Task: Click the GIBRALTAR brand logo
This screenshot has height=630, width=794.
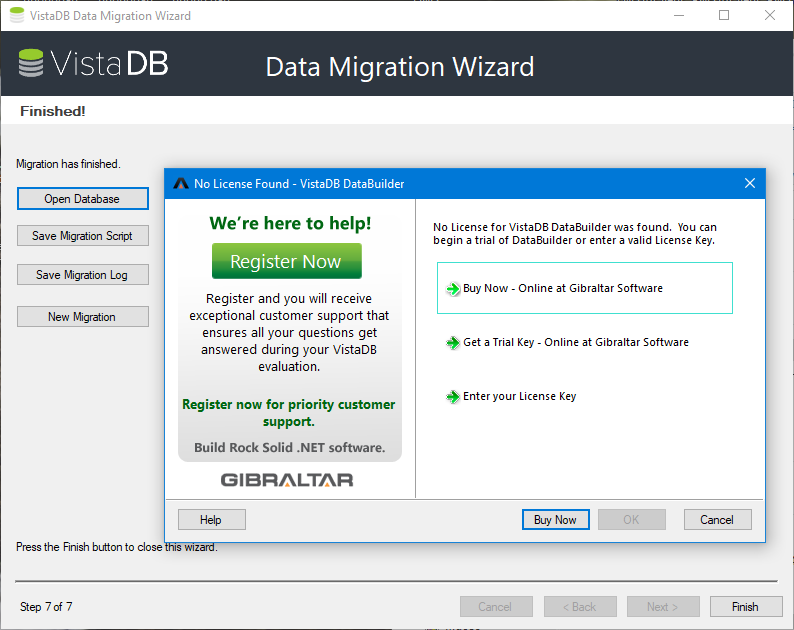Action: [x=287, y=480]
